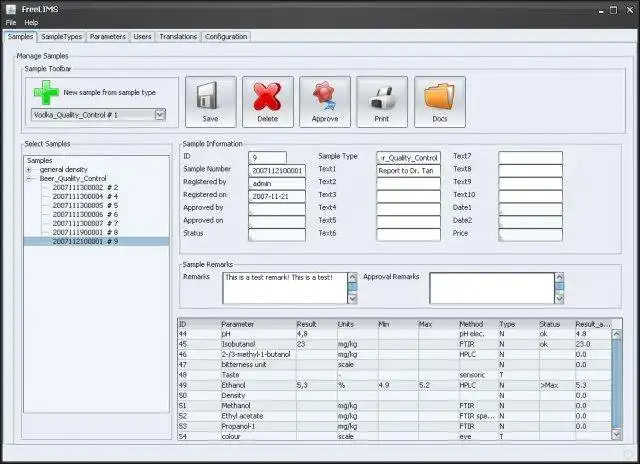Click the FreeLIMS window title icon

pyautogui.click(x=10, y=8)
